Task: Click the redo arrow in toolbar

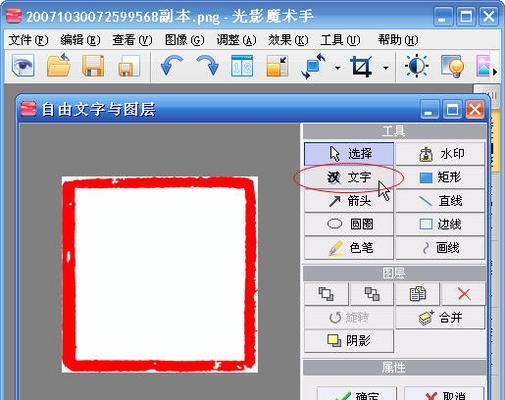Action: click(207, 66)
